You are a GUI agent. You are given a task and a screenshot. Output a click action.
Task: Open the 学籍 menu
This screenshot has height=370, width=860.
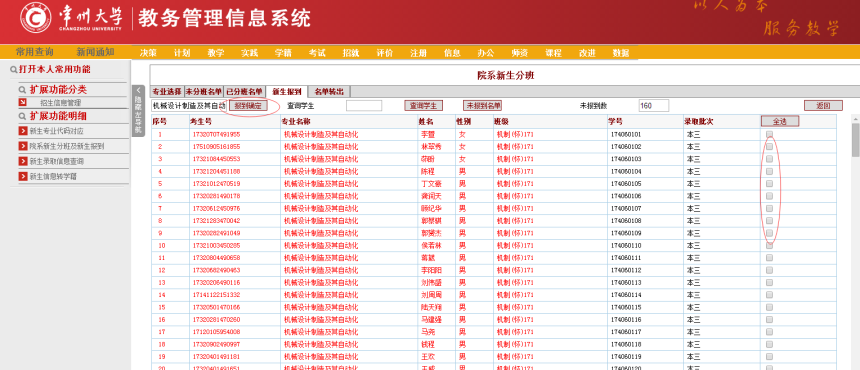point(284,53)
